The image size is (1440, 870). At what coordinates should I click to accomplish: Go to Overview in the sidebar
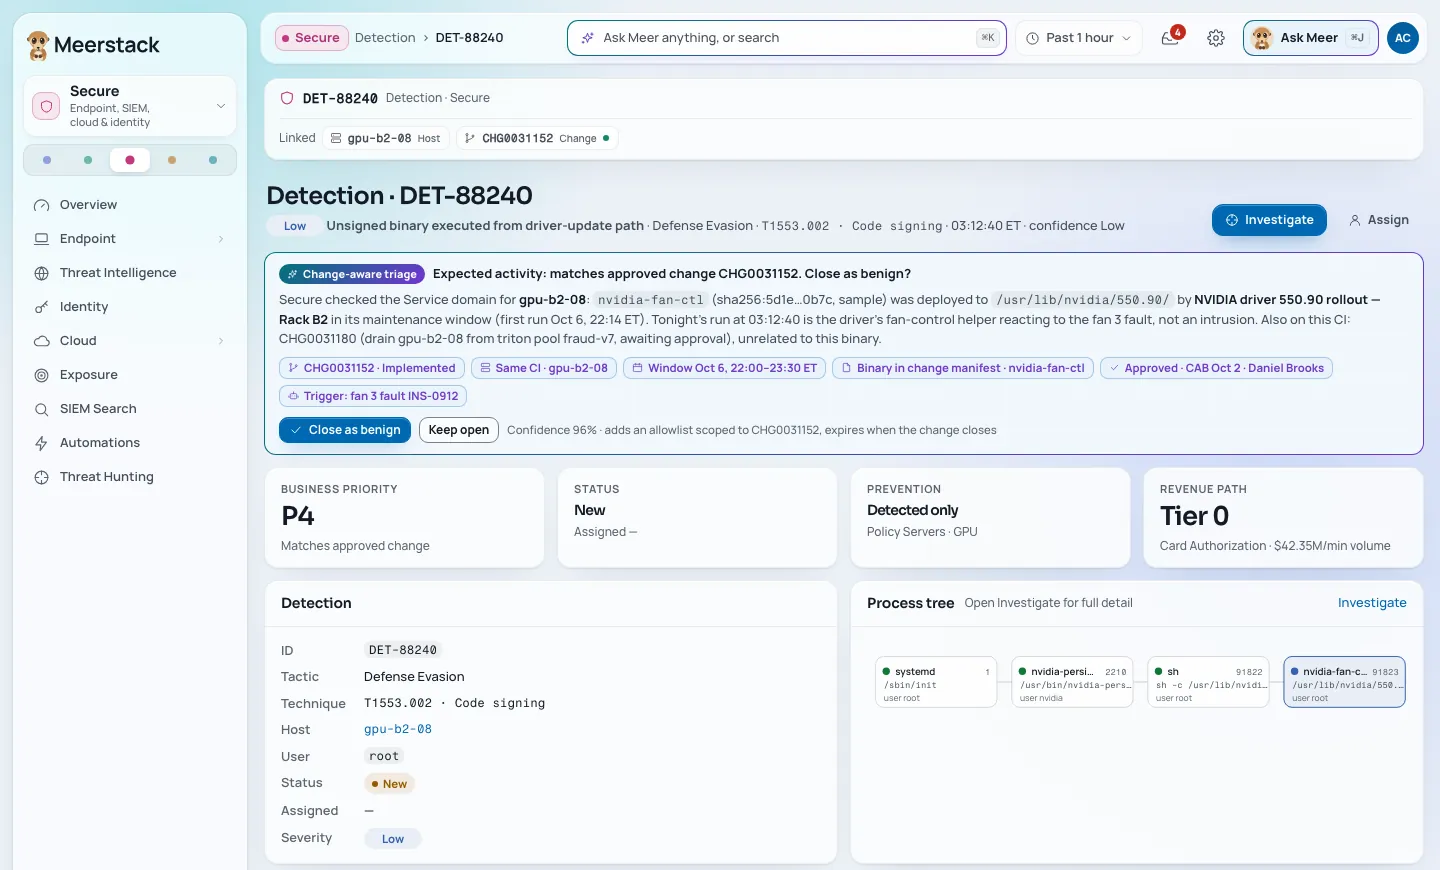(x=130, y=205)
